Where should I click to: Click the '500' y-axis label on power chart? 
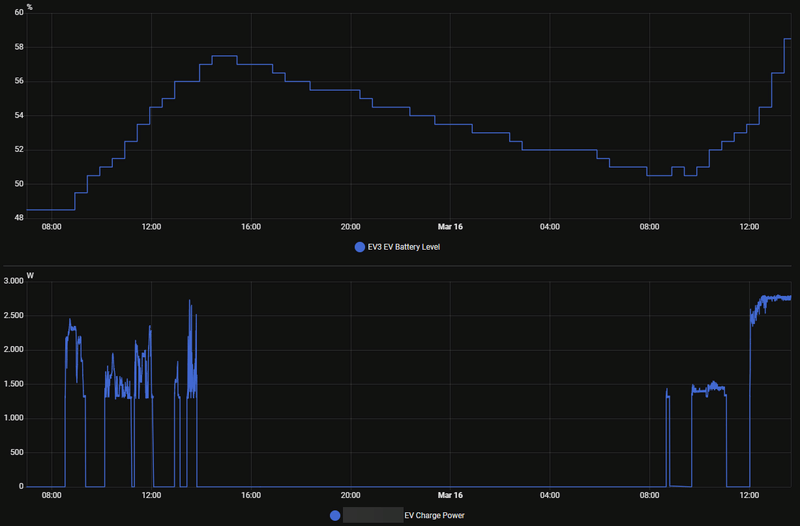tap(17, 453)
